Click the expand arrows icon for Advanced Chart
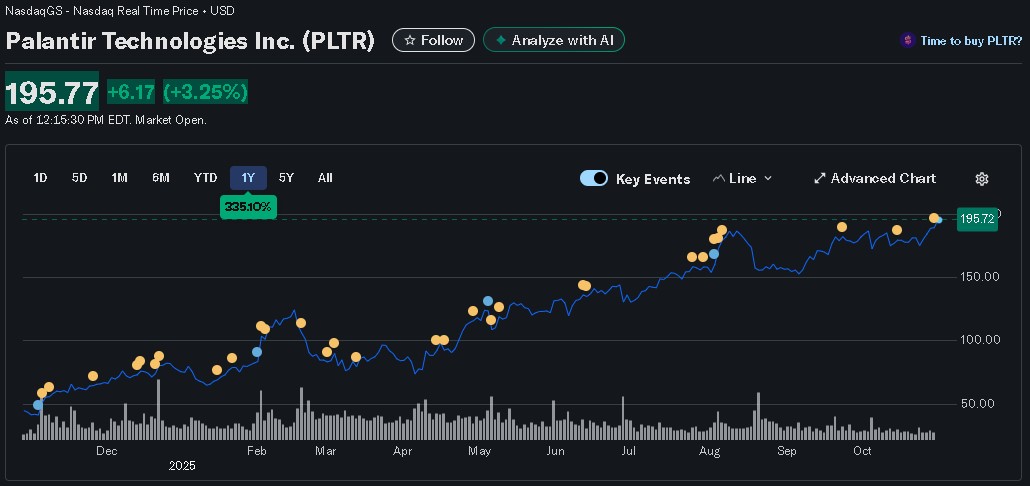 pos(820,179)
